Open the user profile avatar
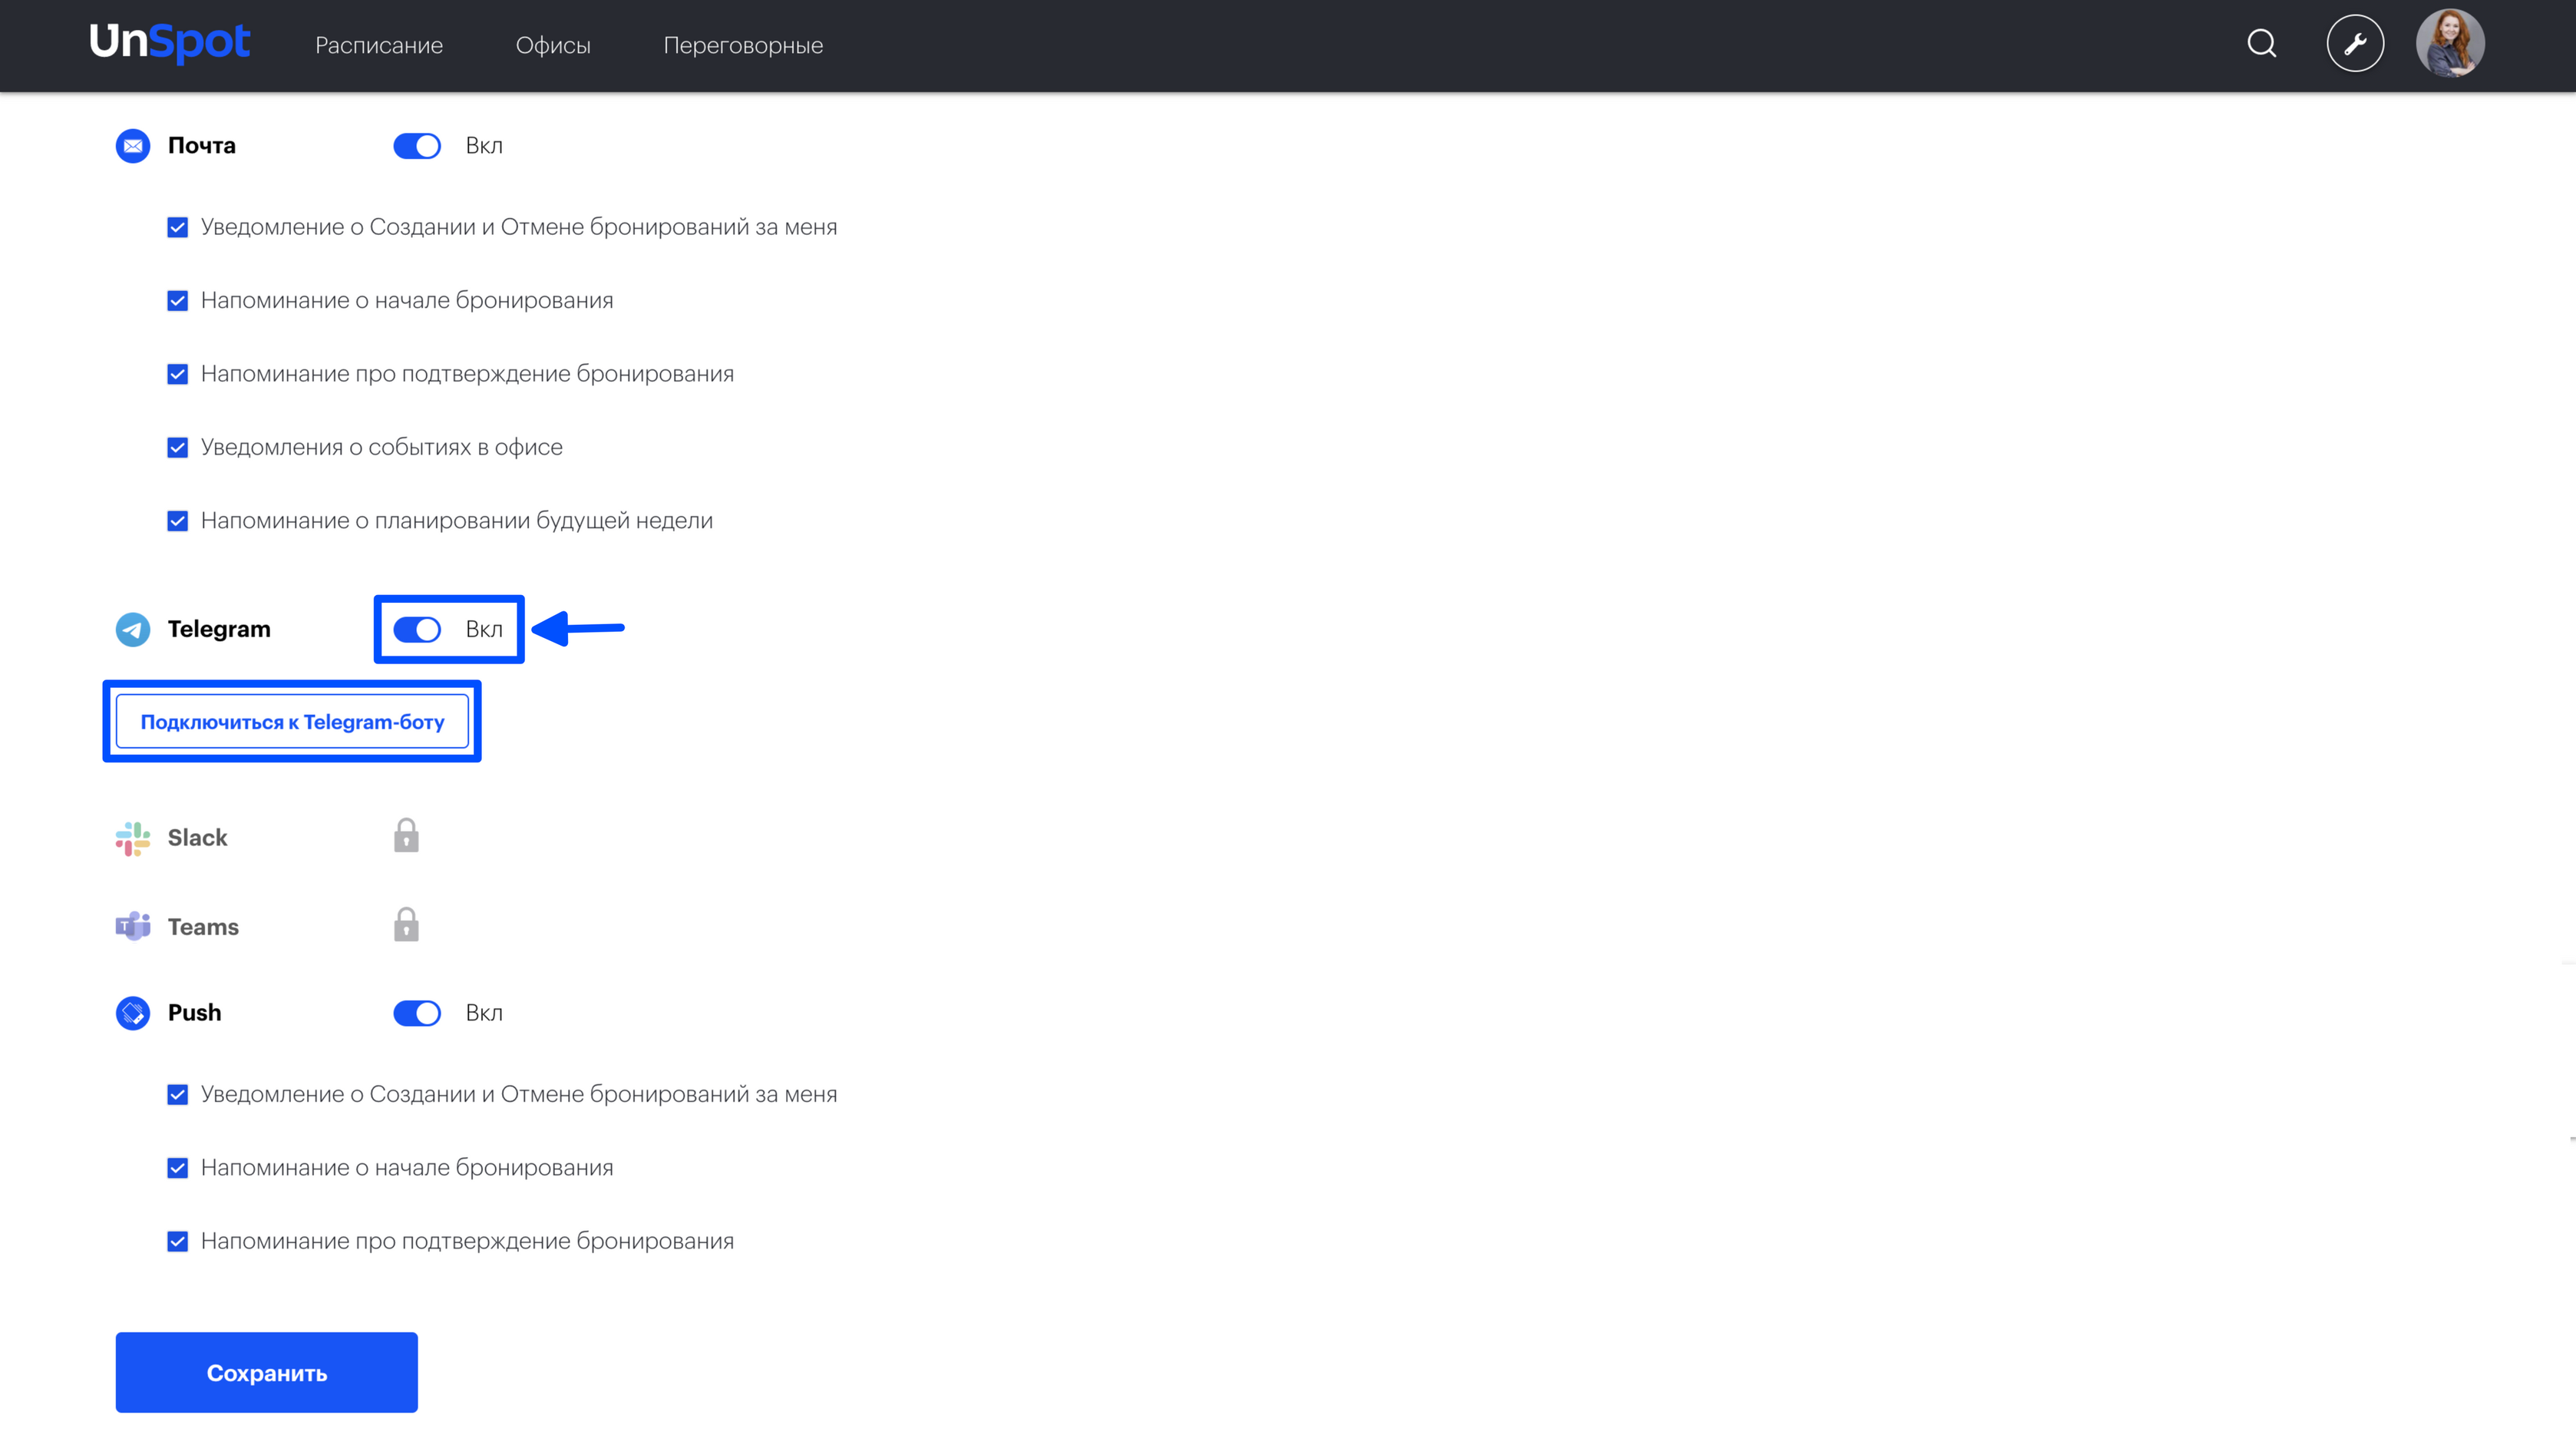The height and width of the screenshot is (1445, 2576). click(x=2450, y=43)
